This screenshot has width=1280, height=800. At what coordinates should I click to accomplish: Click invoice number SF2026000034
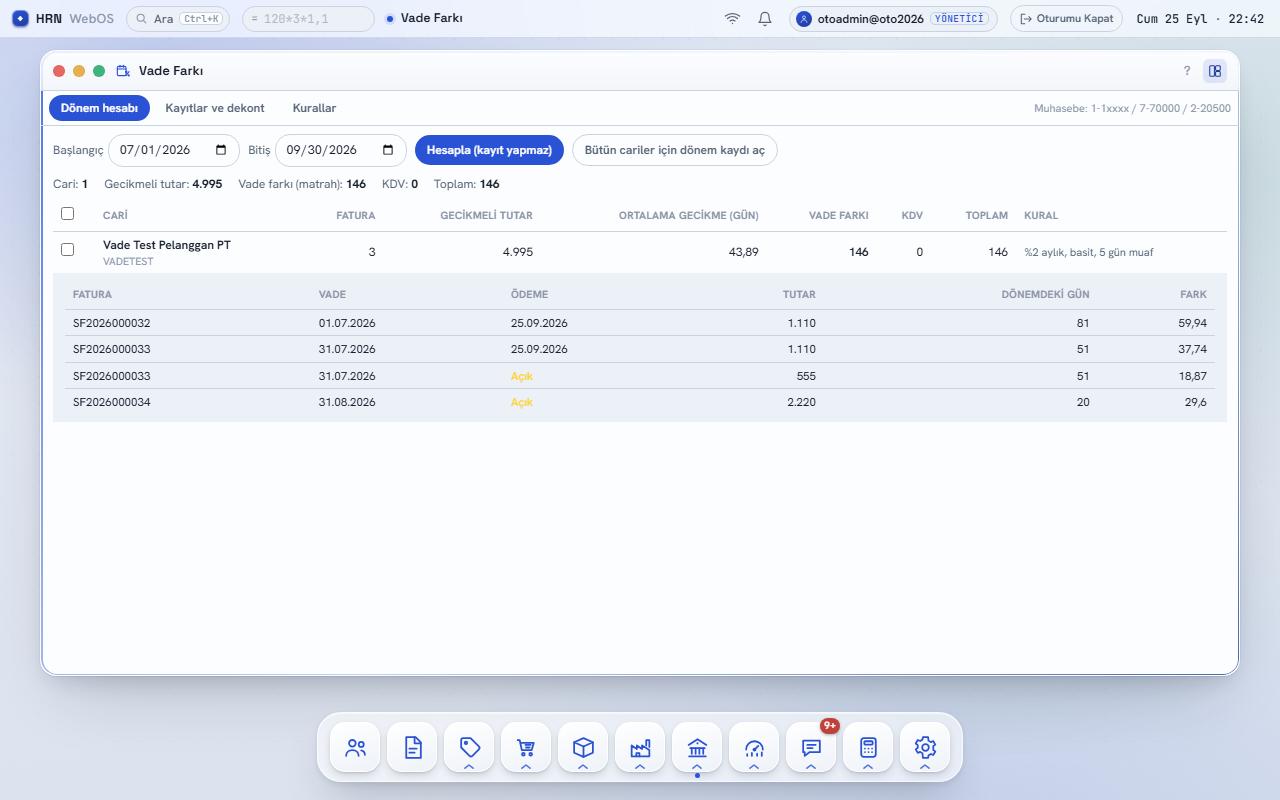point(112,402)
